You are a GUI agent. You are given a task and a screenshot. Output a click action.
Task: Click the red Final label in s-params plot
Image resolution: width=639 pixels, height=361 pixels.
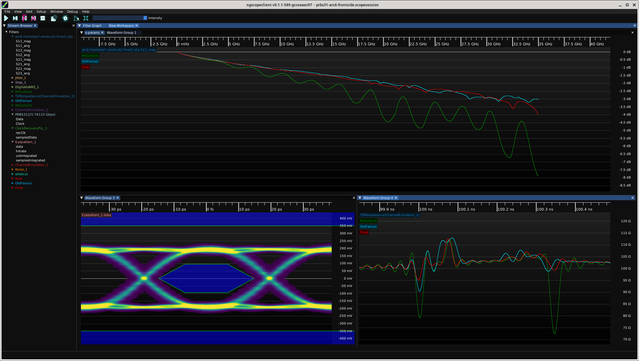[x=85, y=67]
